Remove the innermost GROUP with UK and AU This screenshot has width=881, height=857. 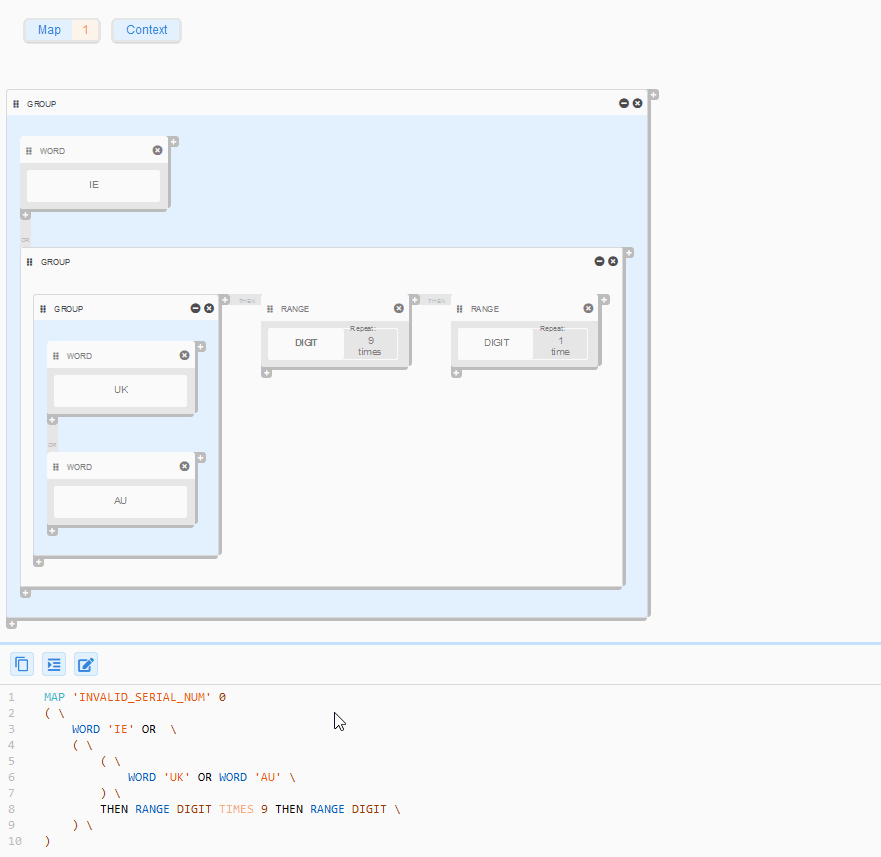pyautogui.click(x=209, y=309)
